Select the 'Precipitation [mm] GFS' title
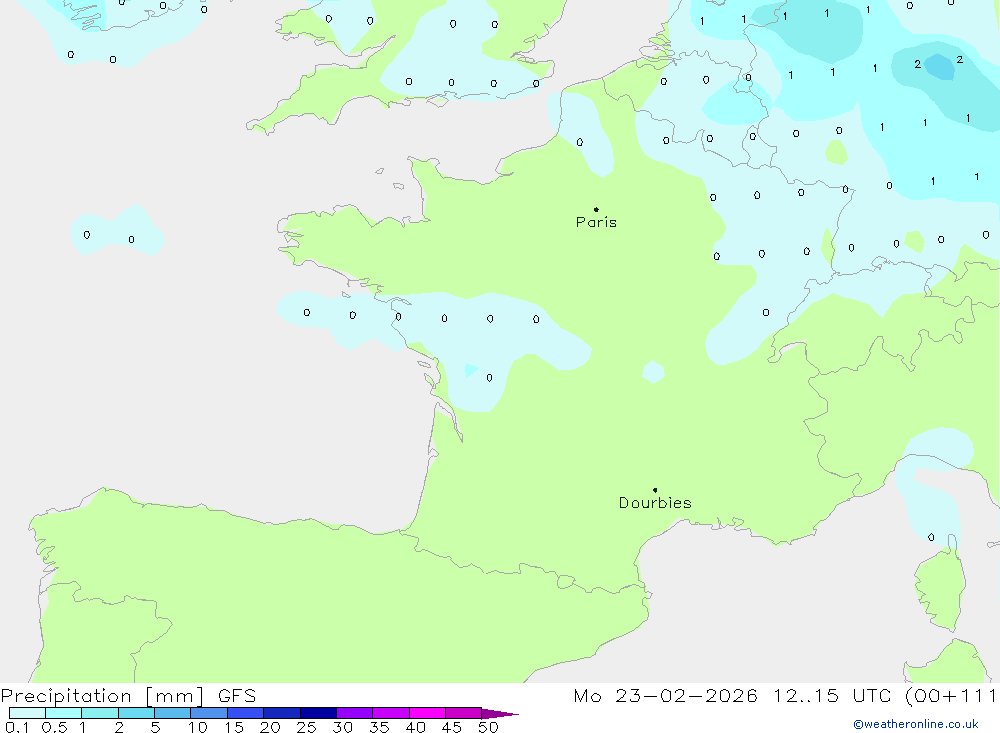1000x733 pixels. click(x=128, y=696)
